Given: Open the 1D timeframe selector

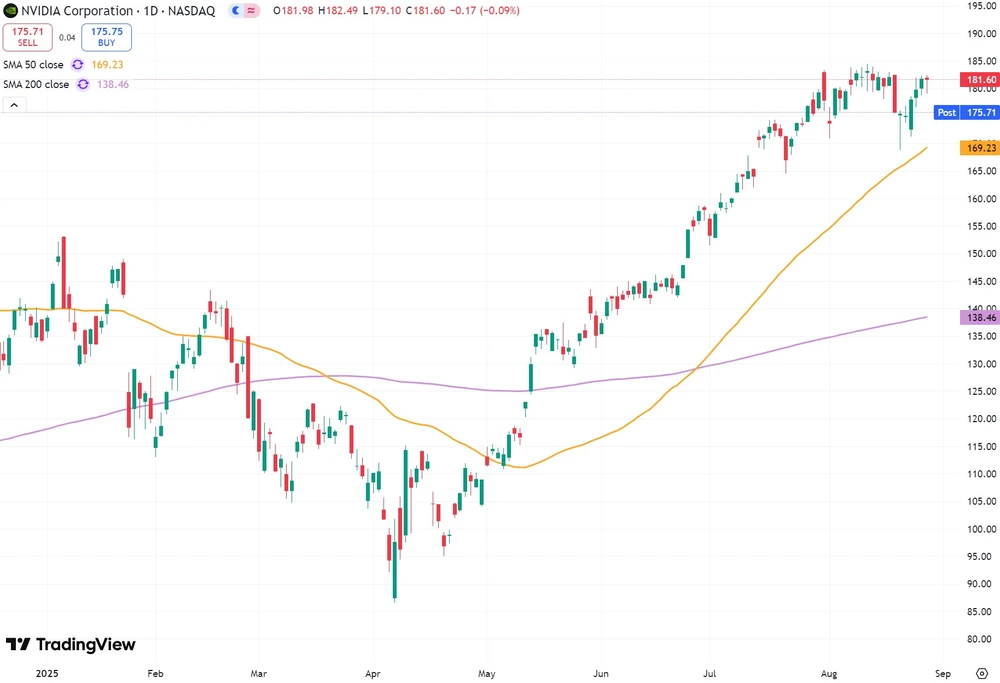Looking at the screenshot, I should tap(150, 10).
